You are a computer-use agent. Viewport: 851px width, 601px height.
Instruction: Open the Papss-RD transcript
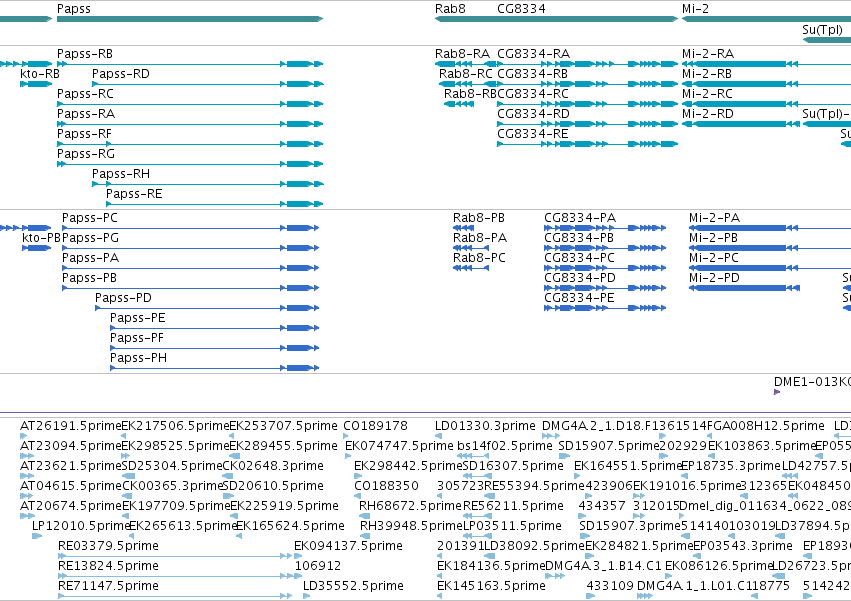coord(120,74)
